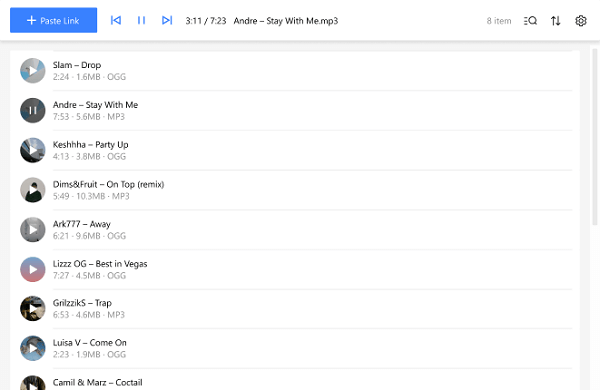This screenshot has width=600, height=390.
Task: Play Keshhha – Party Up
Action: (33, 150)
